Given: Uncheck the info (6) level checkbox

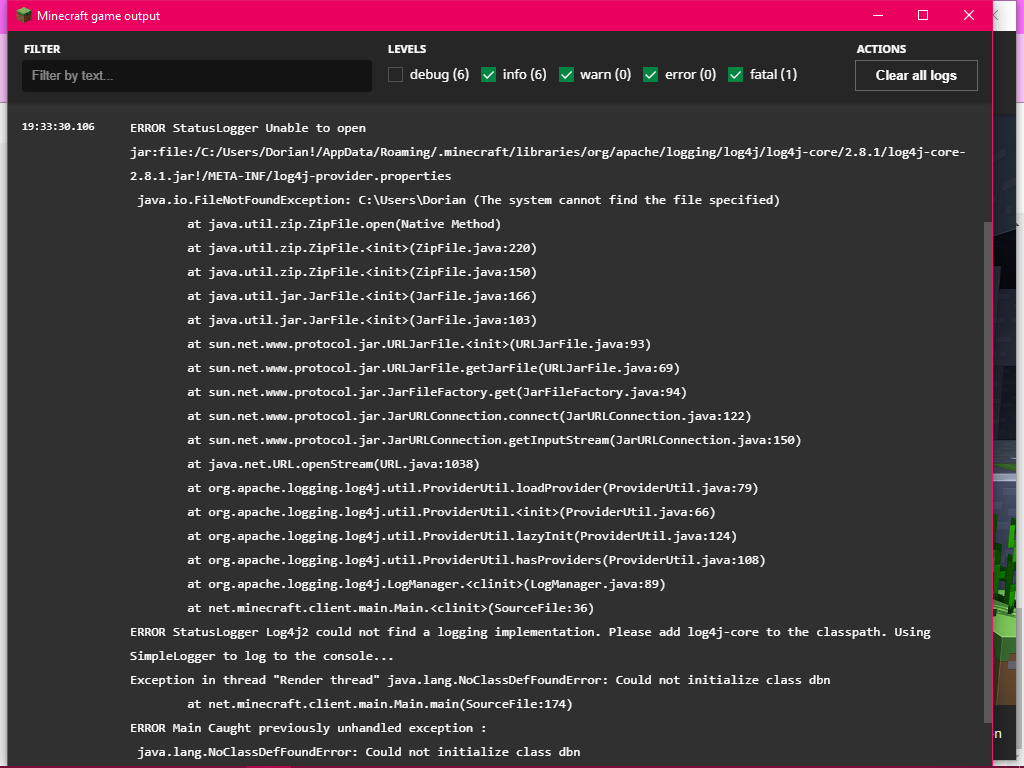Looking at the screenshot, I should [489, 75].
